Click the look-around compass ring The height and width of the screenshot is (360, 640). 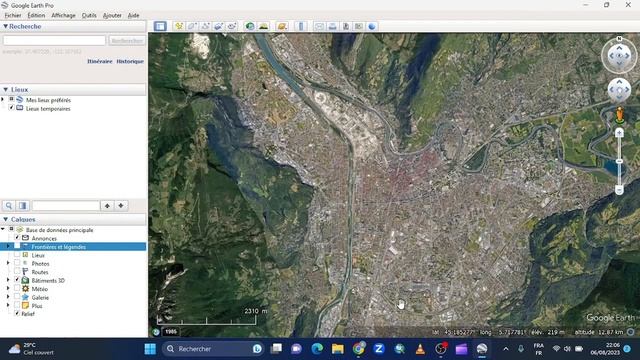tap(619, 56)
